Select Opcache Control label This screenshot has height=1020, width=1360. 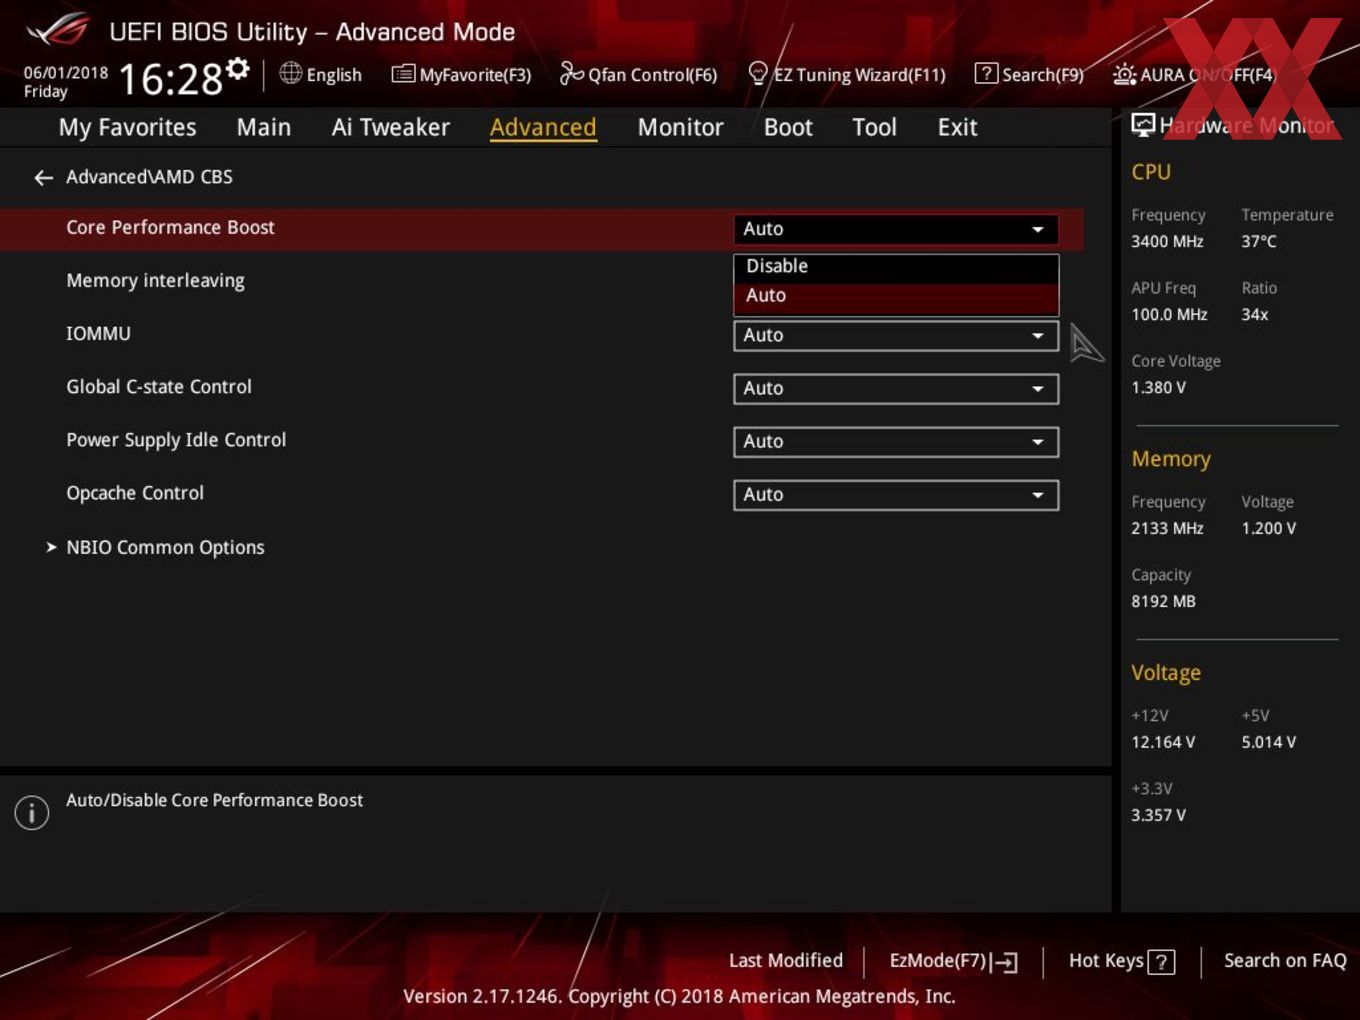coord(135,493)
